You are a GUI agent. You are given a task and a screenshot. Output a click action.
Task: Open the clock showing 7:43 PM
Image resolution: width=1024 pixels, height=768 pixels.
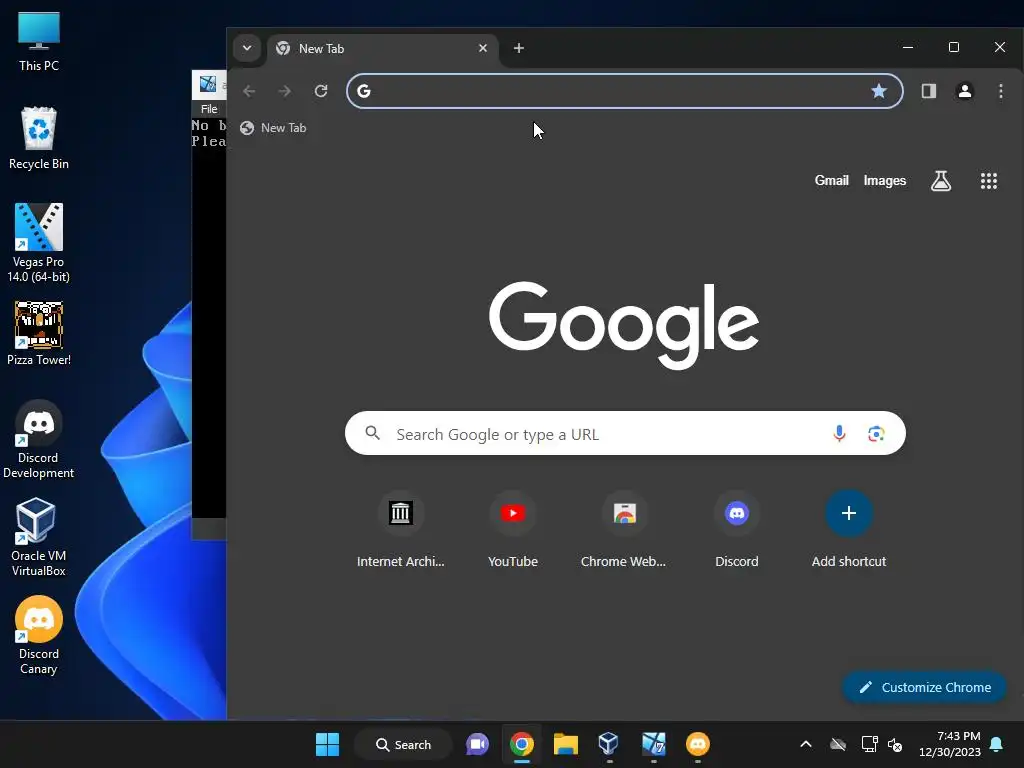click(x=950, y=744)
